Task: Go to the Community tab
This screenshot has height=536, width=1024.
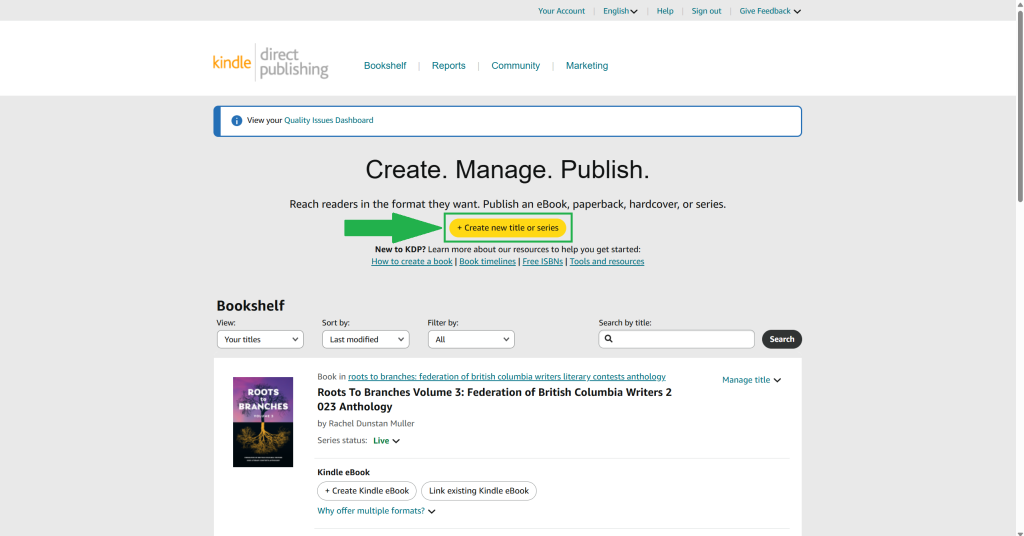Action: click(x=515, y=65)
